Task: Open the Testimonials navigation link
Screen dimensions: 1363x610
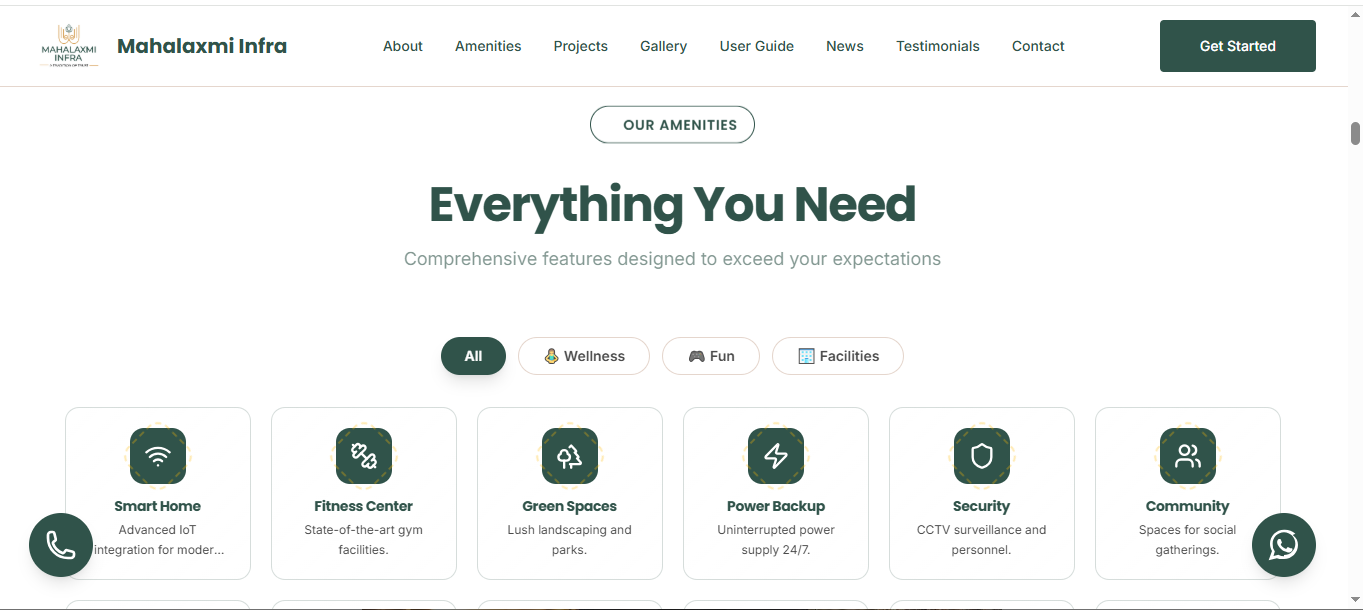Action: [938, 46]
